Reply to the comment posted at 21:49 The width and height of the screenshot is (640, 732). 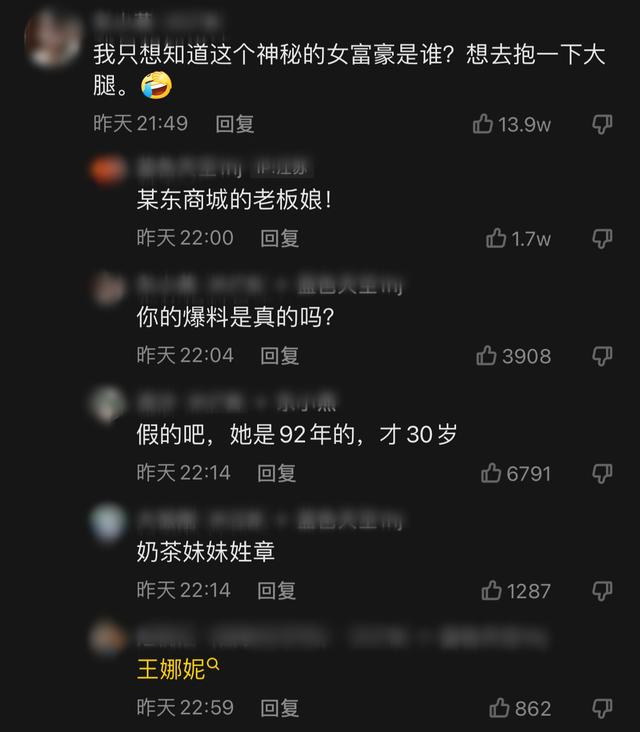pyautogui.click(x=235, y=124)
